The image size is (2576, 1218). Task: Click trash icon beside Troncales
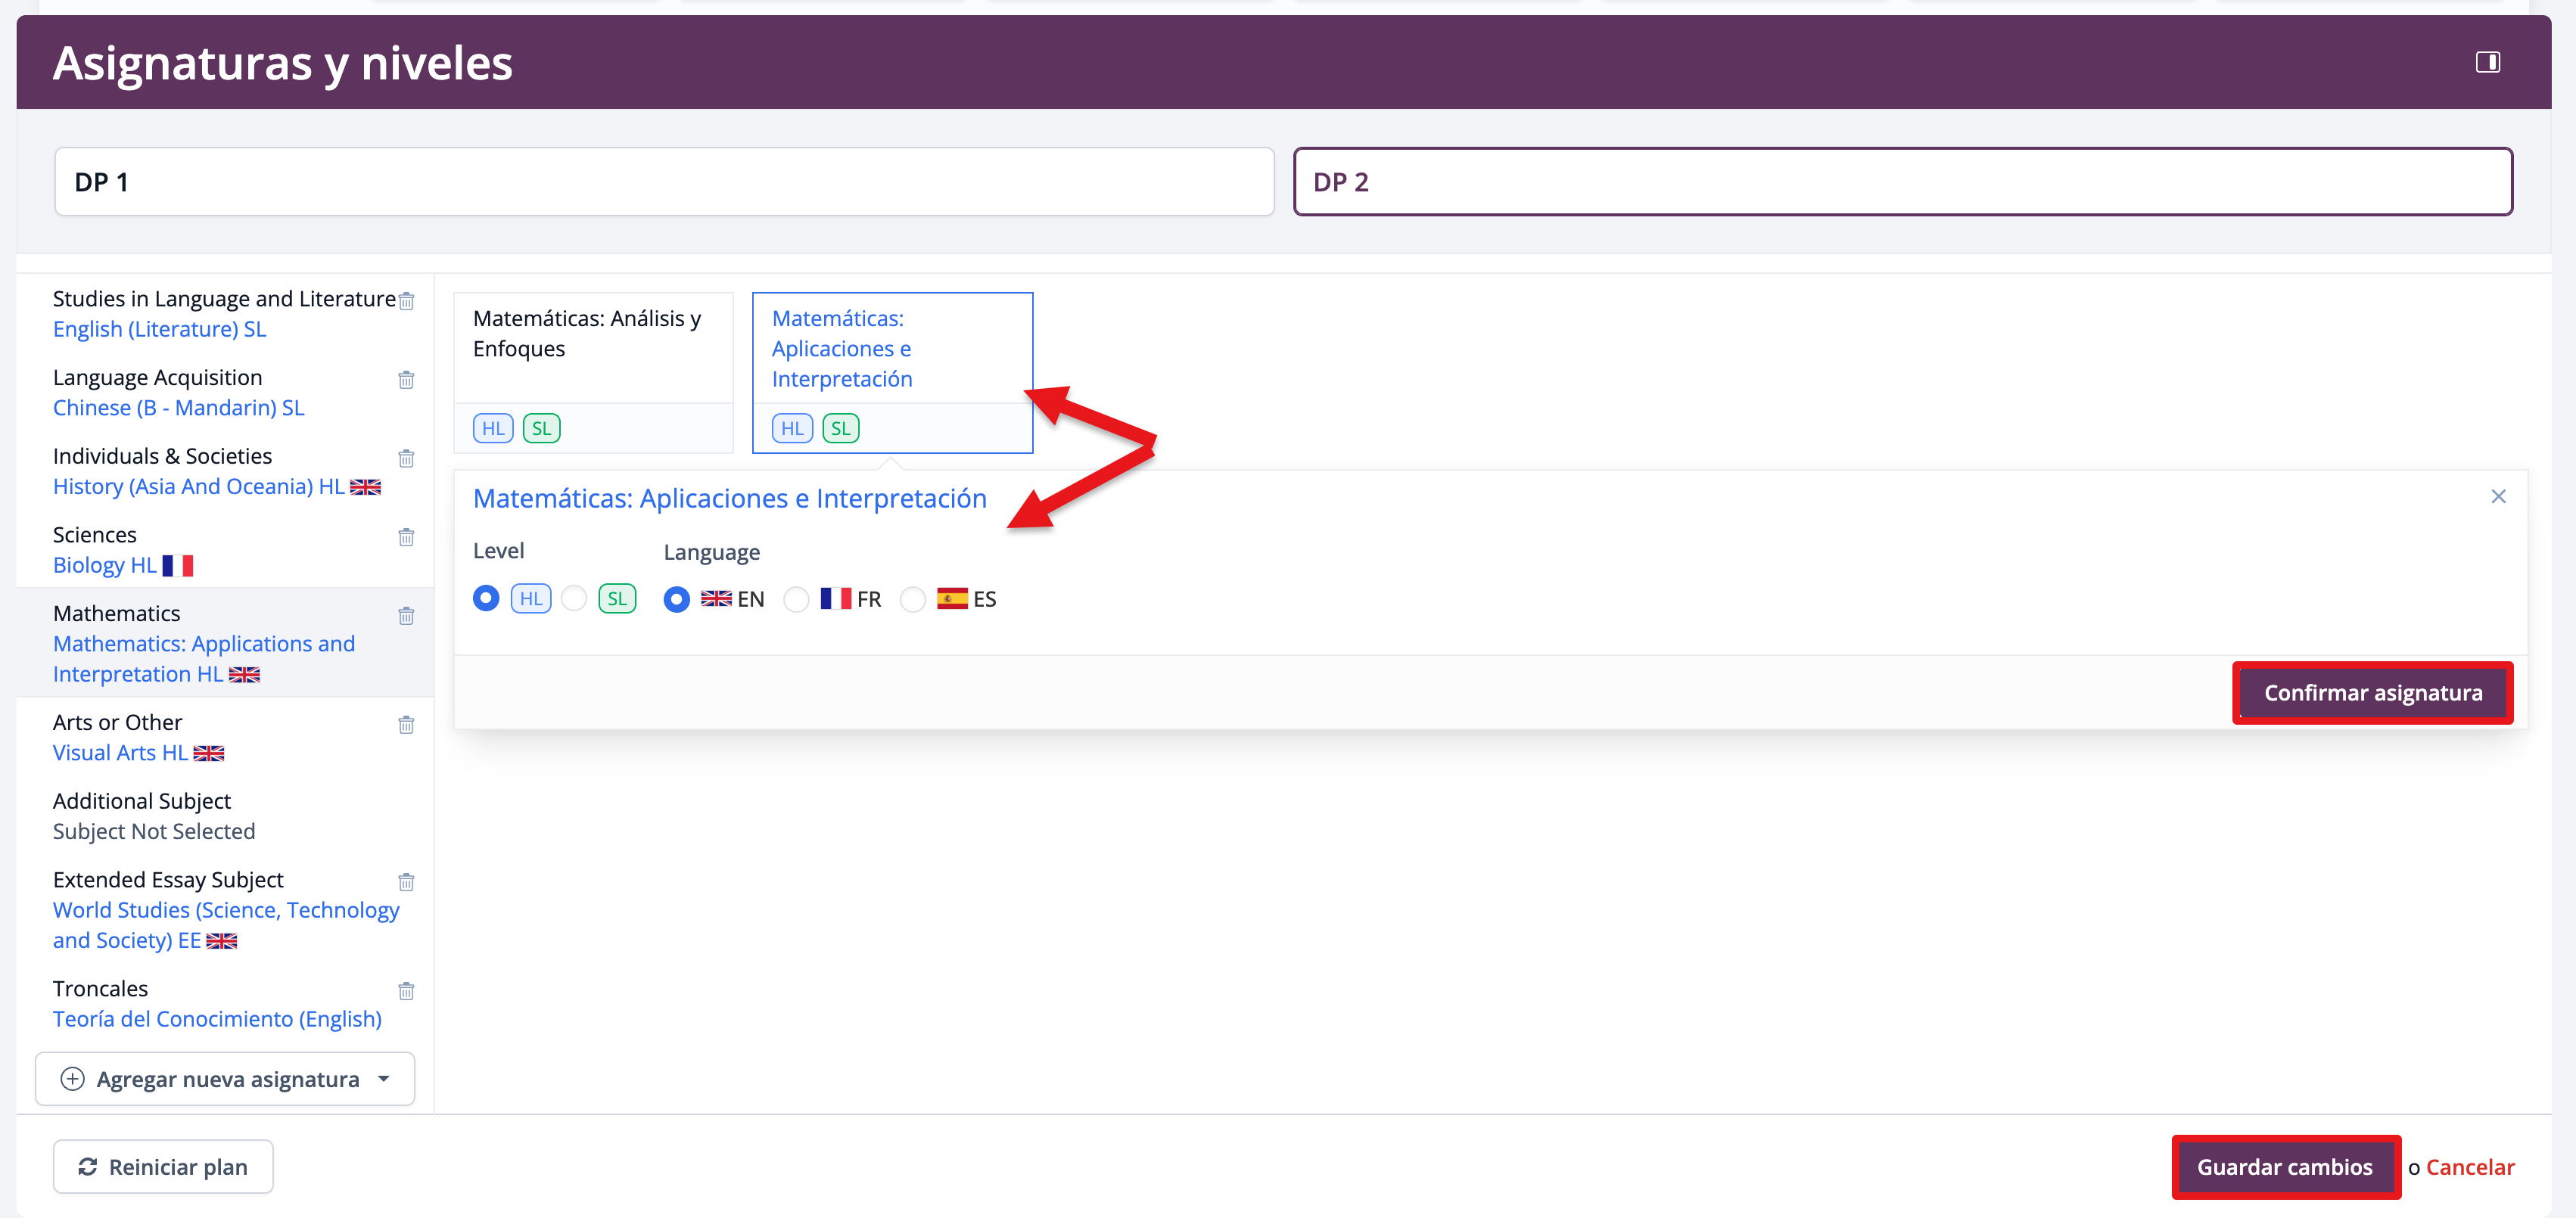(406, 991)
